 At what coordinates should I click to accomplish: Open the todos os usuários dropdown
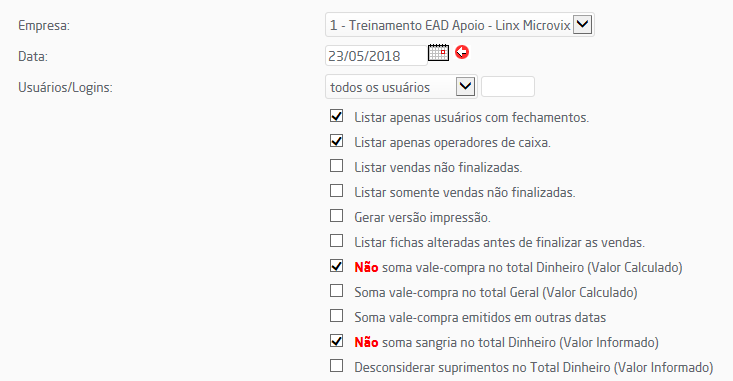tap(401, 87)
